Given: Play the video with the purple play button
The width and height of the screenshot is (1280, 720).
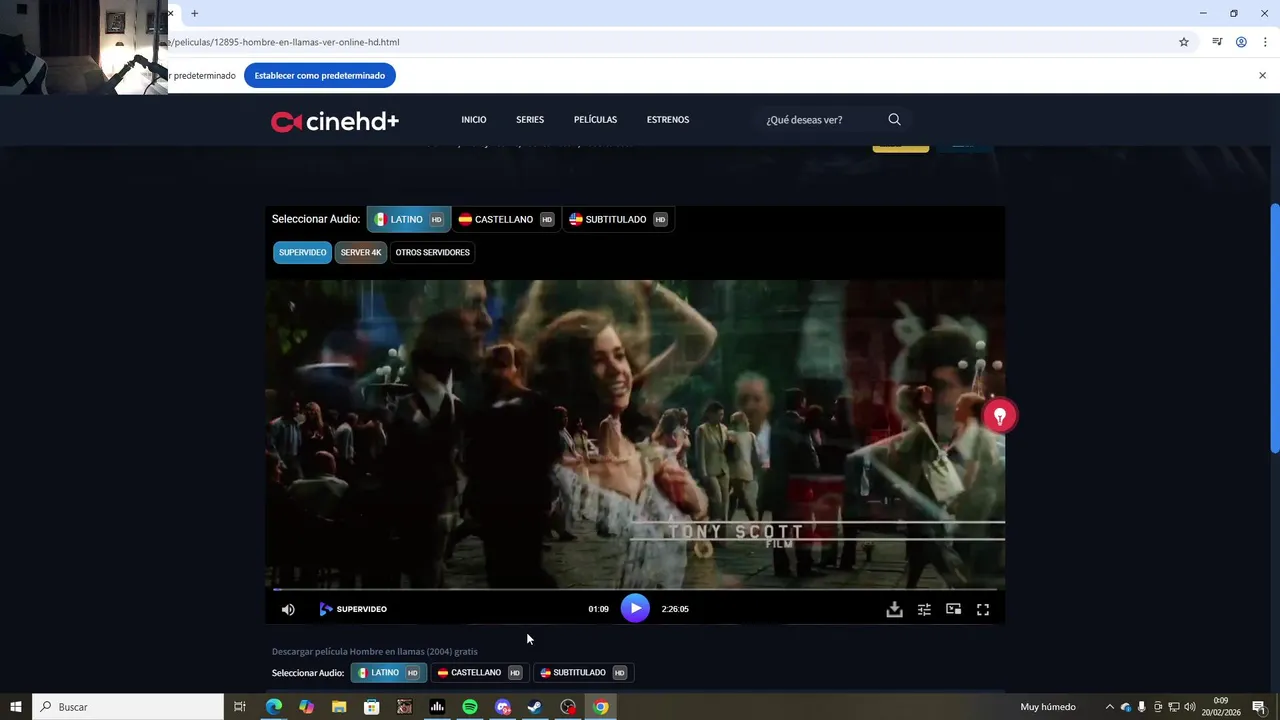Looking at the screenshot, I should [x=635, y=608].
